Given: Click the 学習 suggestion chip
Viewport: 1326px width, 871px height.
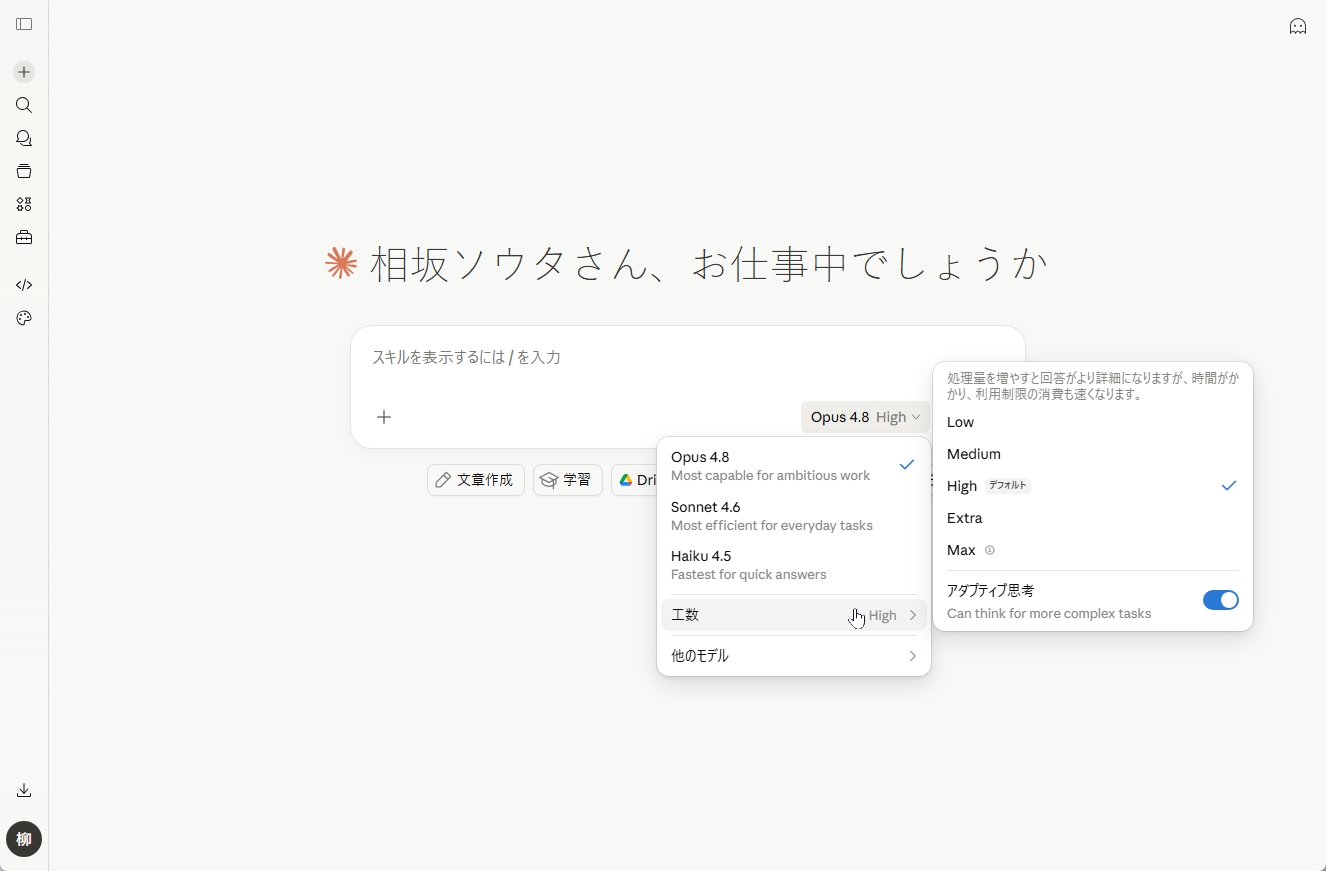Looking at the screenshot, I should 568,480.
